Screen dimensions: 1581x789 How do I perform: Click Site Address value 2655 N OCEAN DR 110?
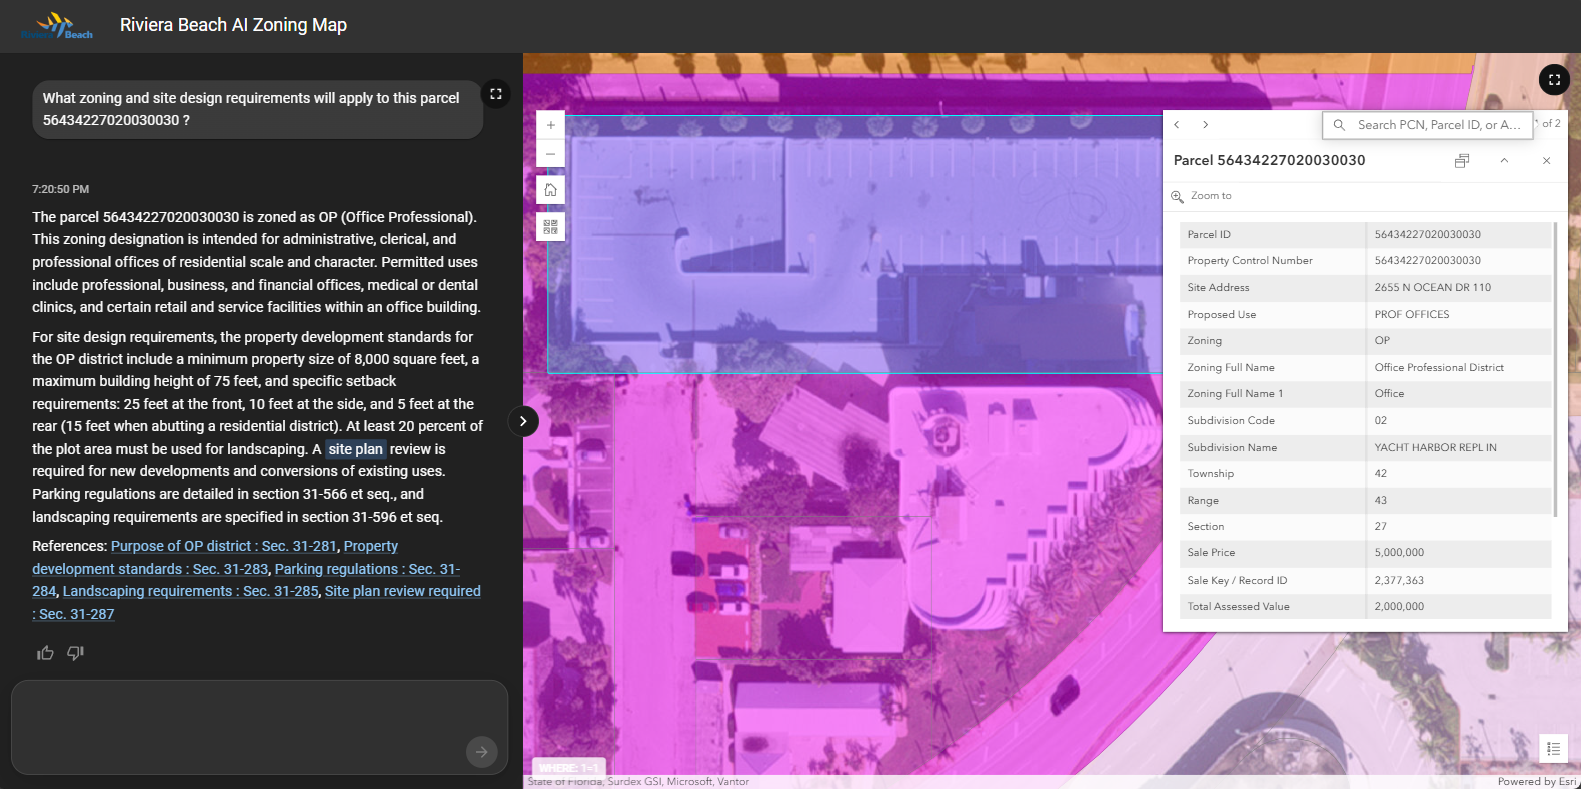click(1432, 288)
